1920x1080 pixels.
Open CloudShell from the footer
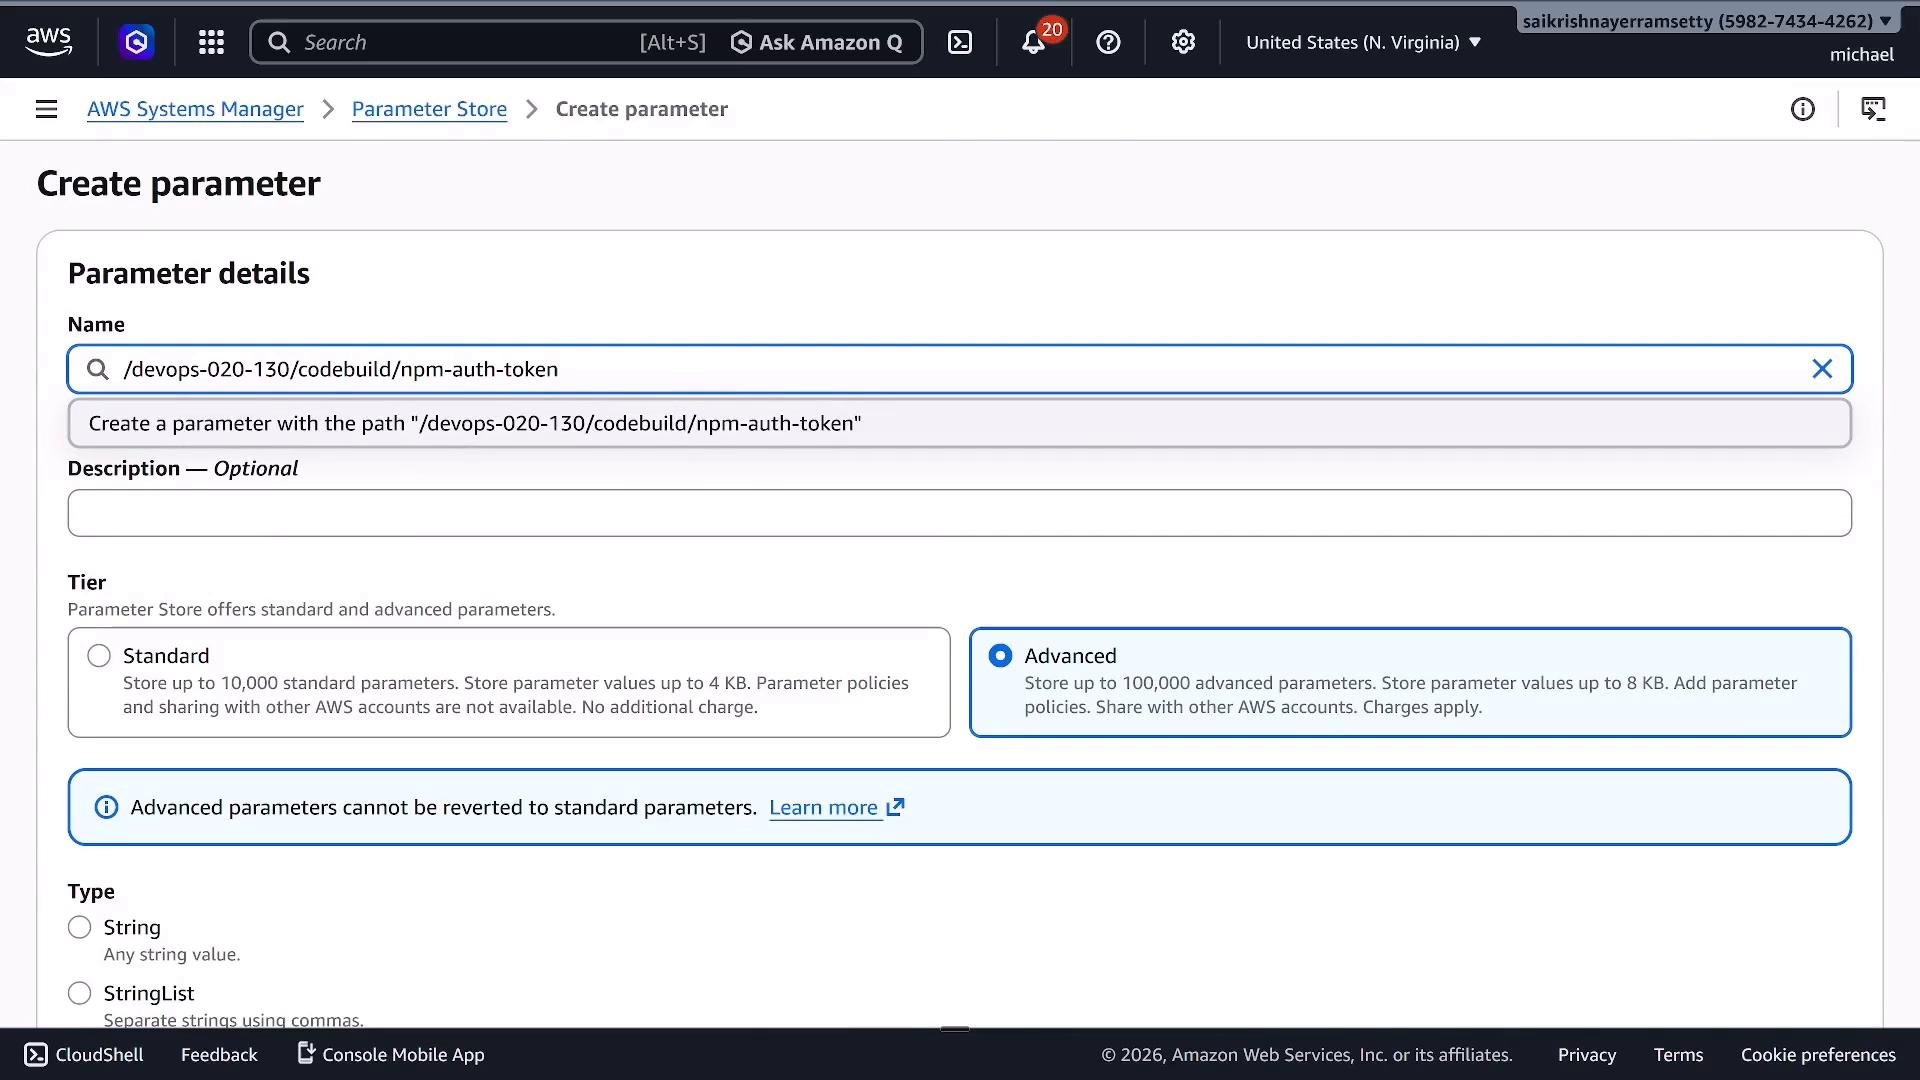click(84, 1054)
